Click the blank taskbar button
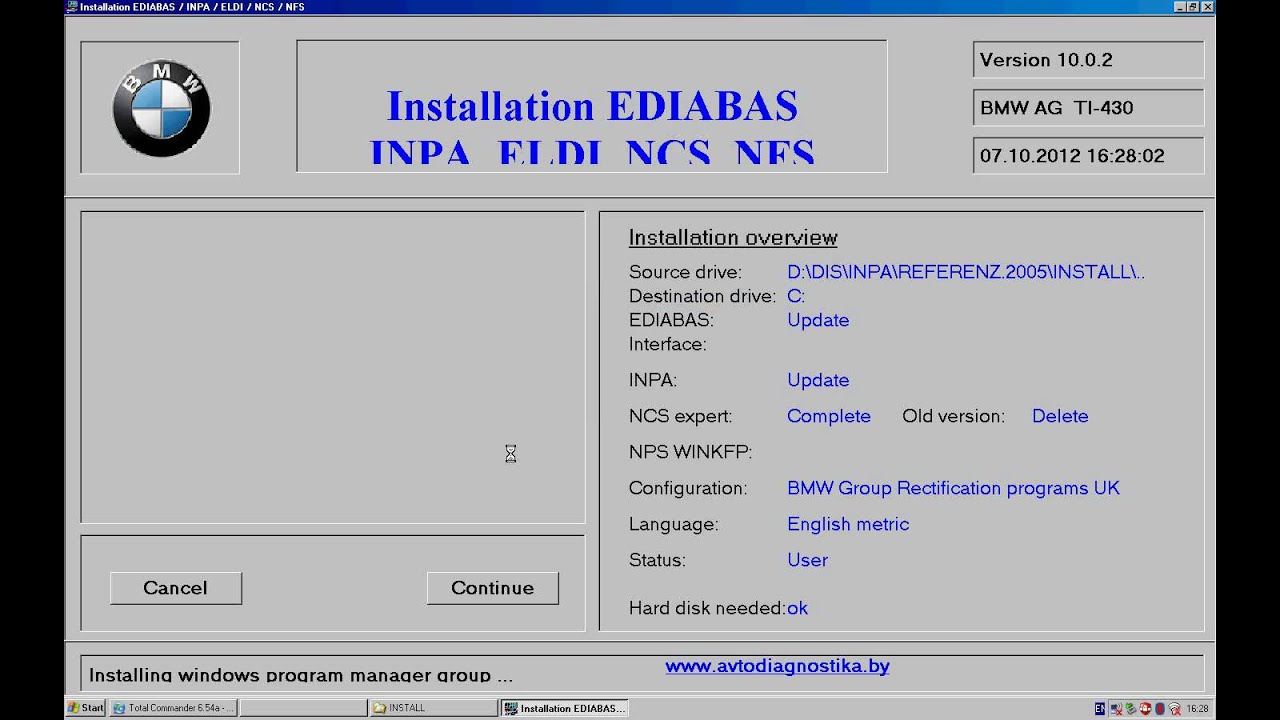1280x720 pixels. [303, 708]
